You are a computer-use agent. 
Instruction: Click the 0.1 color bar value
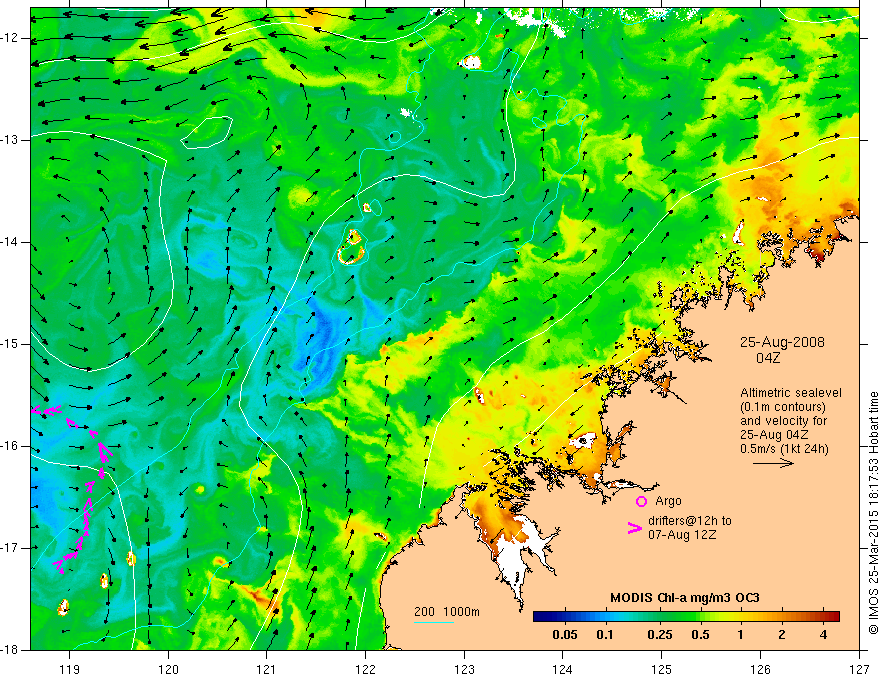click(x=604, y=635)
